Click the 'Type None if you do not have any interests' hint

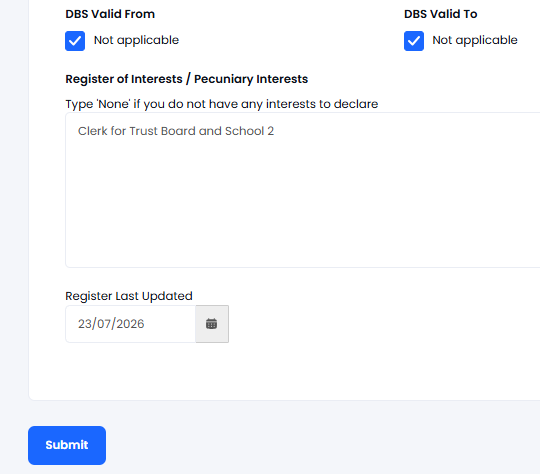pyautogui.click(x=222, y=104)
